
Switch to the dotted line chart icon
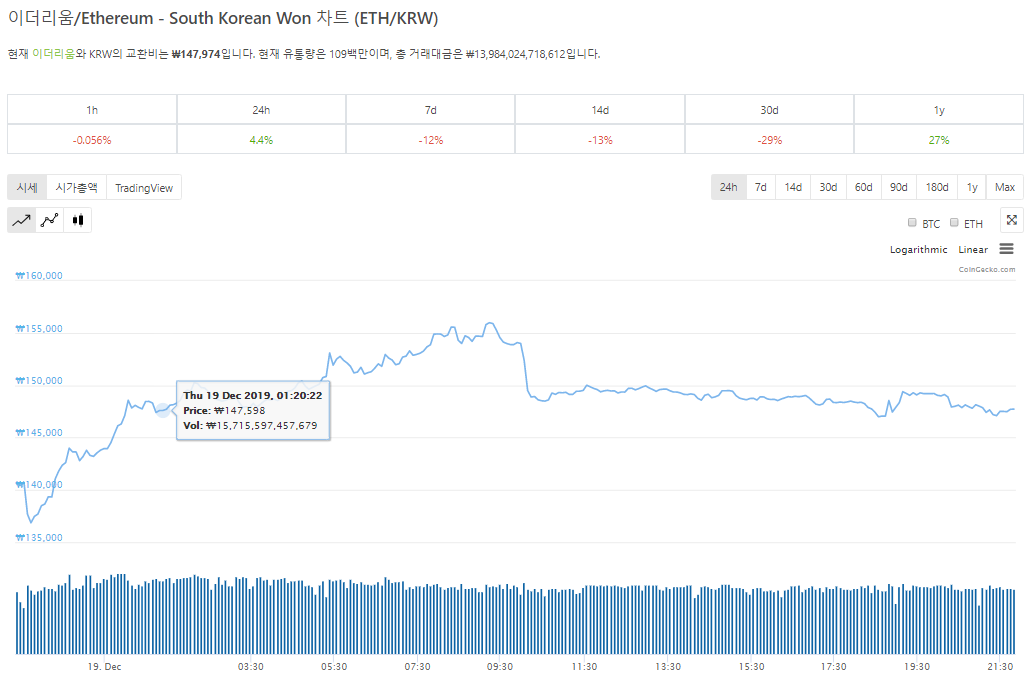click(x=50, y=220)
